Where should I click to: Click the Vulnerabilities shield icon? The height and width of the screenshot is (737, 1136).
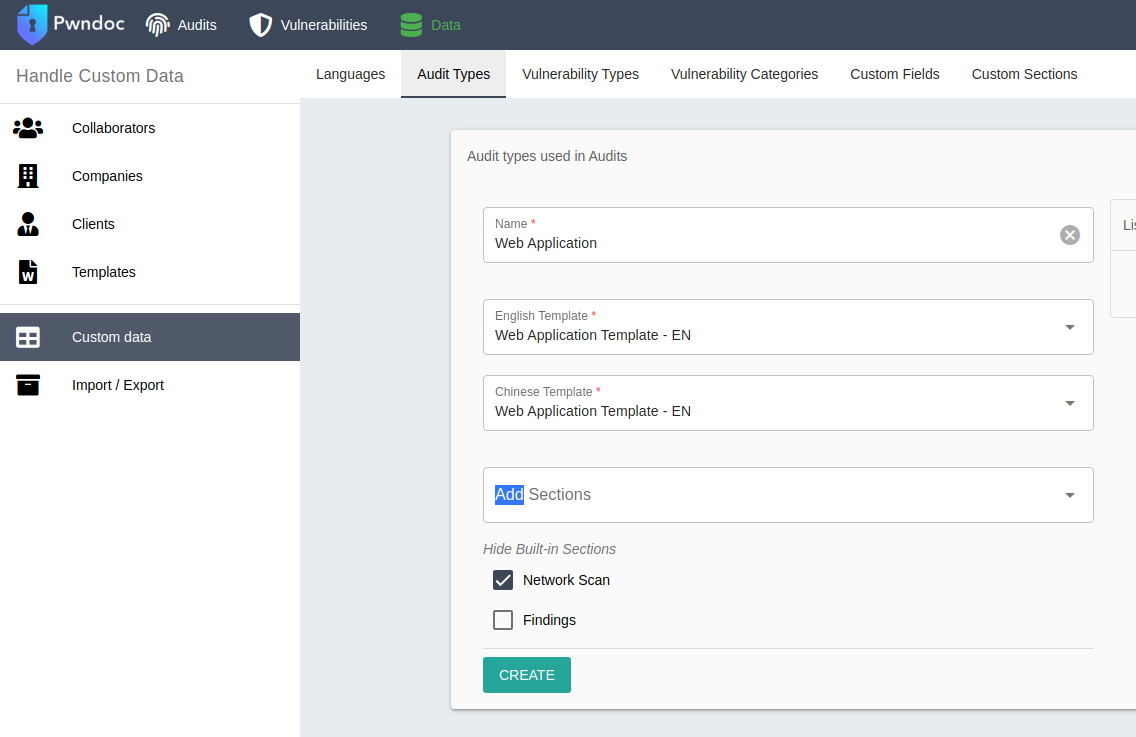point(261,25)
